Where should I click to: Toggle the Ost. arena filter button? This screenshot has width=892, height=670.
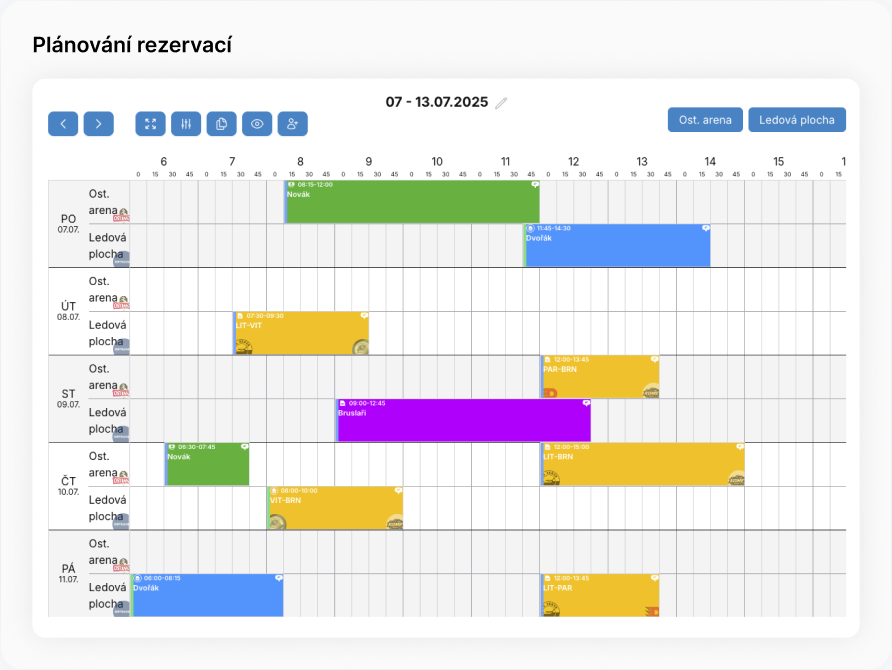(x=705, y=120)
